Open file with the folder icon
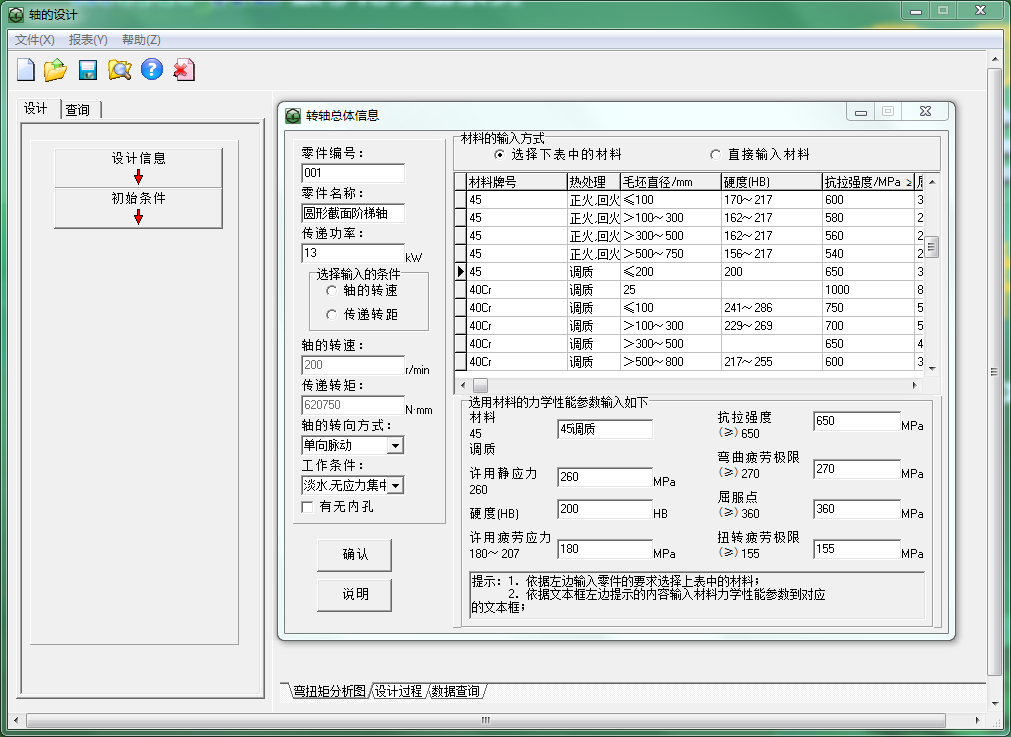 point(55,70)
